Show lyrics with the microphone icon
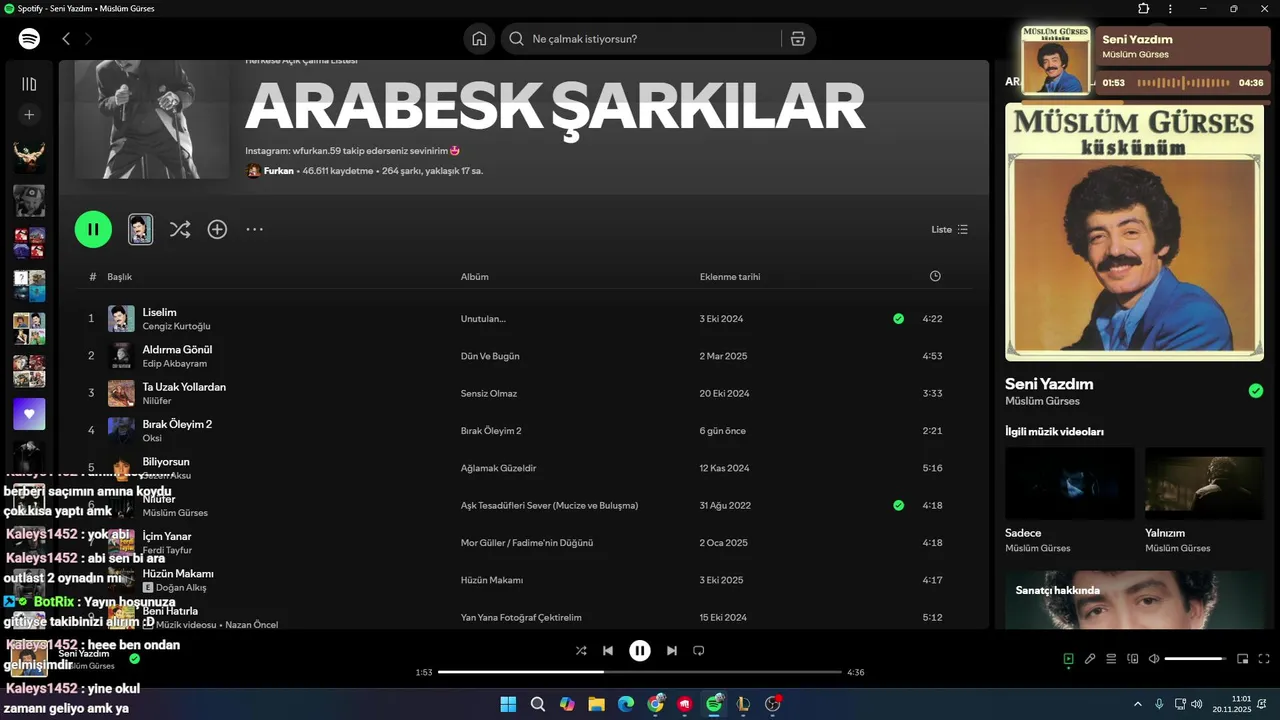This screenshot has height=720, width=1280. 1090,659
